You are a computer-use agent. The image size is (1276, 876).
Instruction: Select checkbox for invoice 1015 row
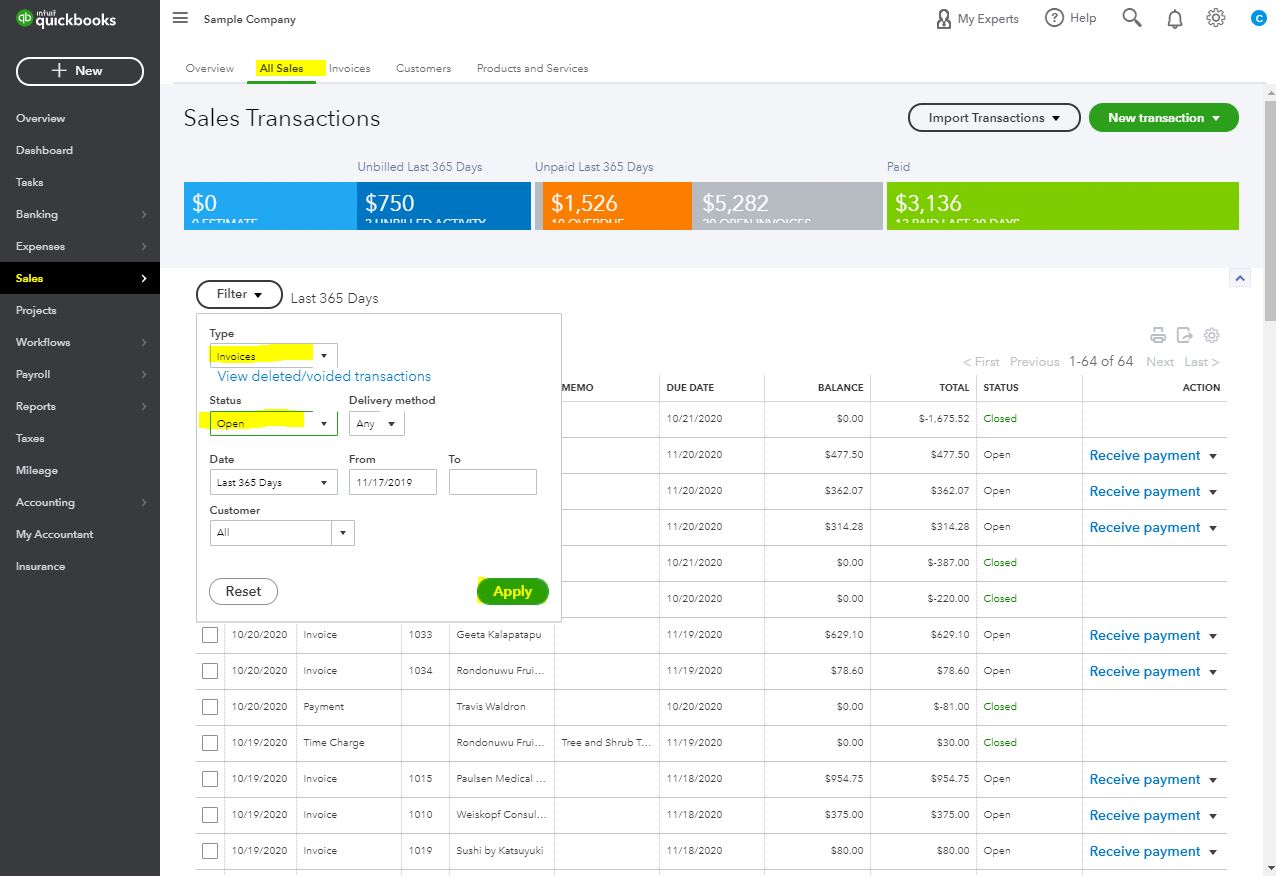click(210, 779)
